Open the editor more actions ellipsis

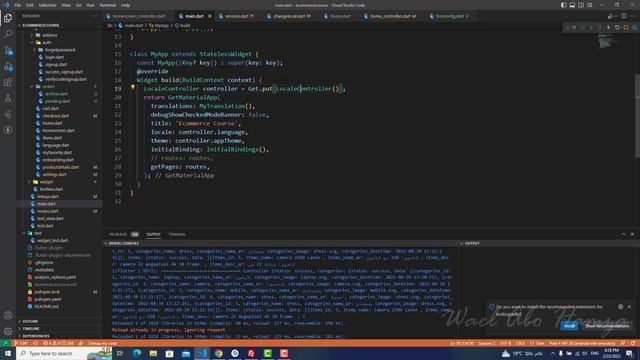point(633,16)
